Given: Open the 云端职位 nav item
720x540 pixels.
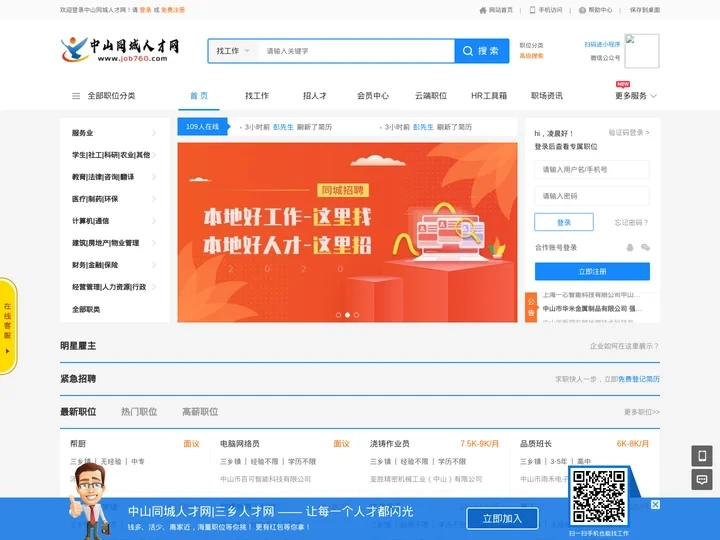Looking at the screenshot, I should click(431, 96).
